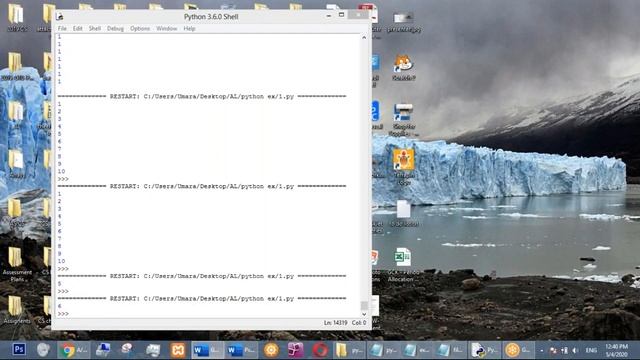Click the output line '10' above the first prompt
The width and height of the screenshot is (640, 360).
(x=61, y=171)
